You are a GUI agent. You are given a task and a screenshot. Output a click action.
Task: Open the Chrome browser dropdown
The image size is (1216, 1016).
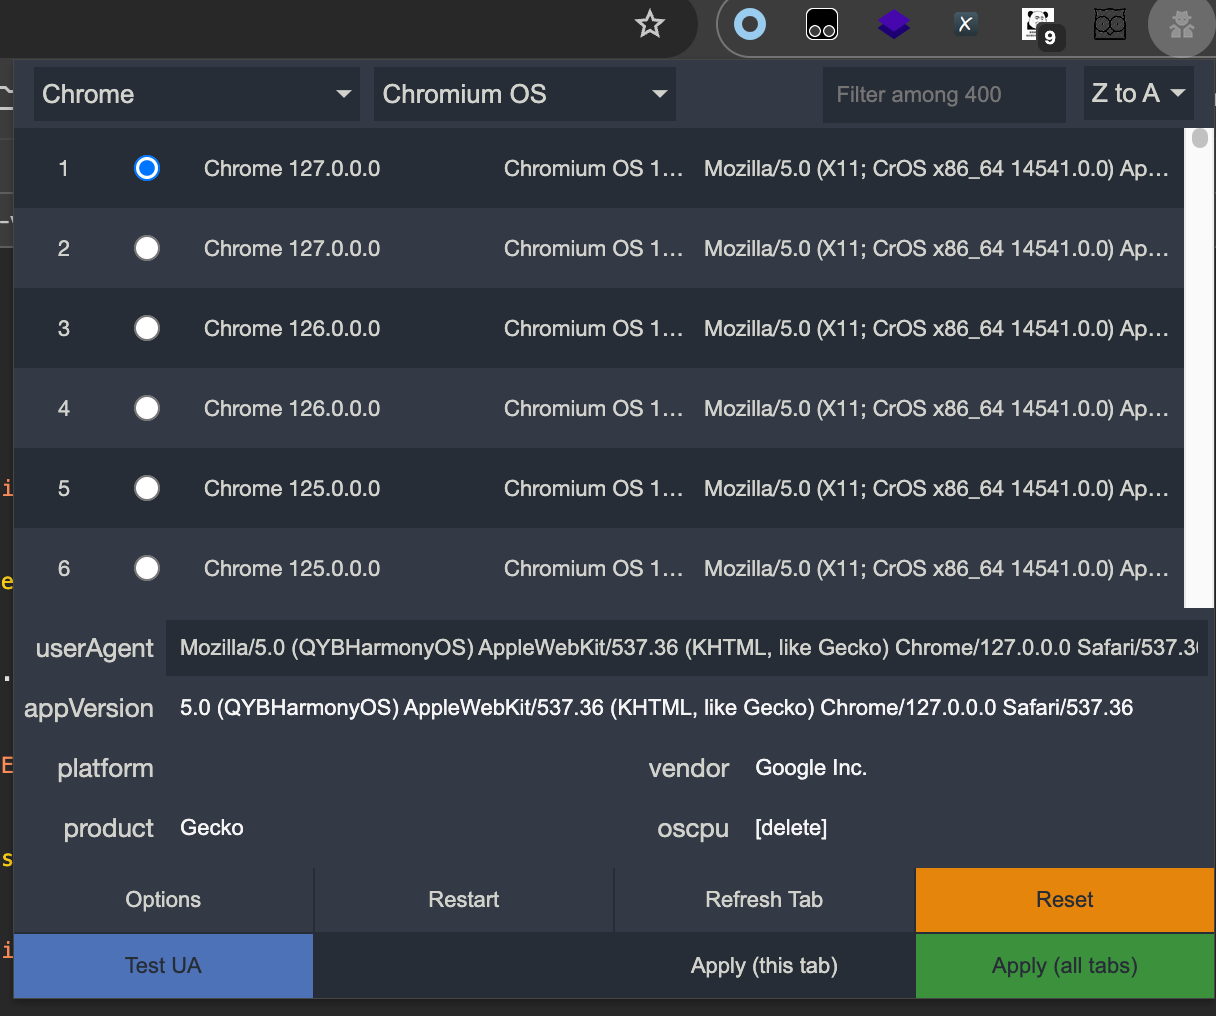197,94
